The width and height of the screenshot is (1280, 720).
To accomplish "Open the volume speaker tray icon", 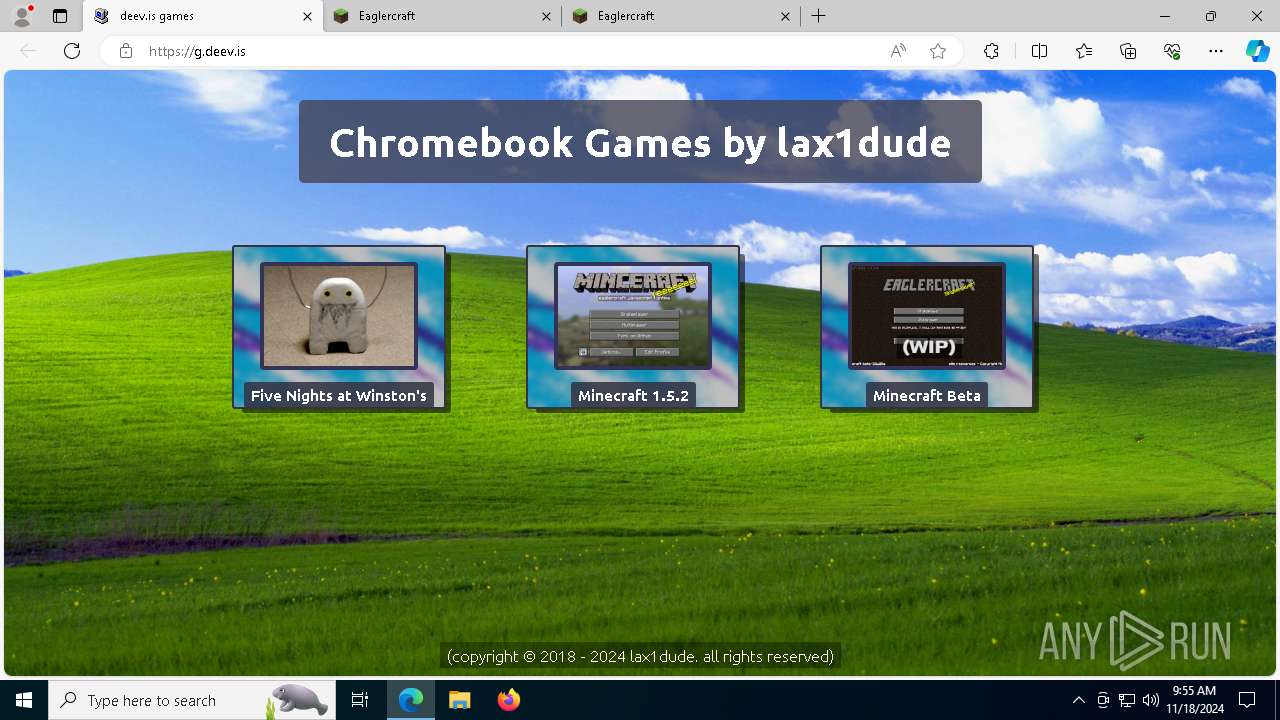I will coord(1151,700).
